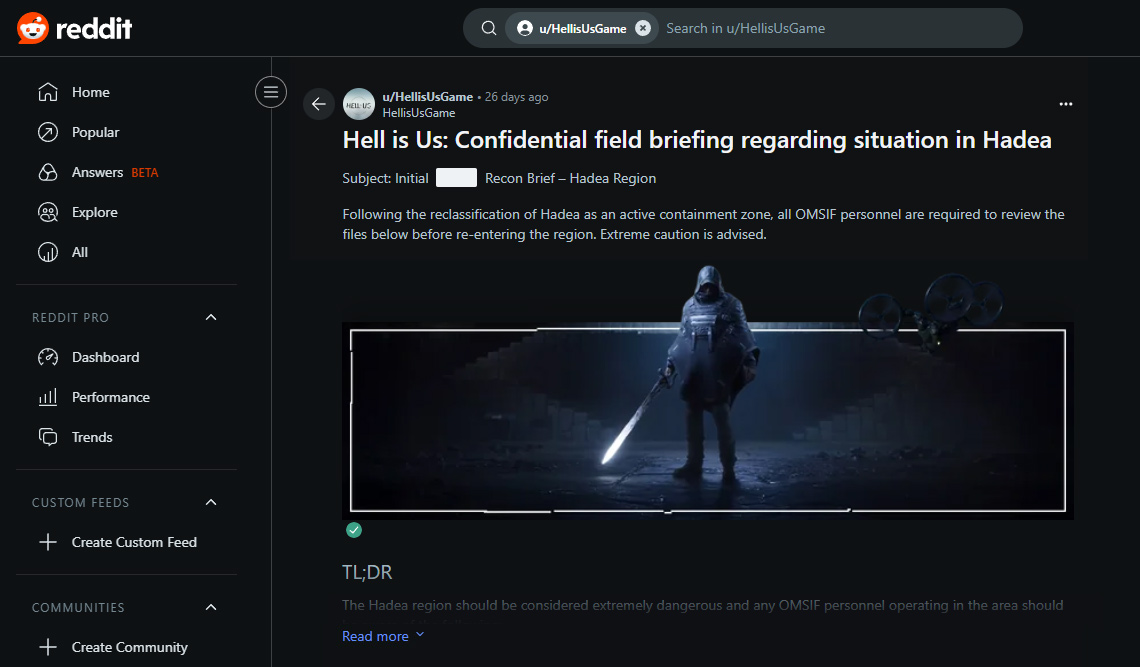Open the HellisUsGame profile avatar
The width and height of the screenshot is (1140, 667).
[358, 104]
